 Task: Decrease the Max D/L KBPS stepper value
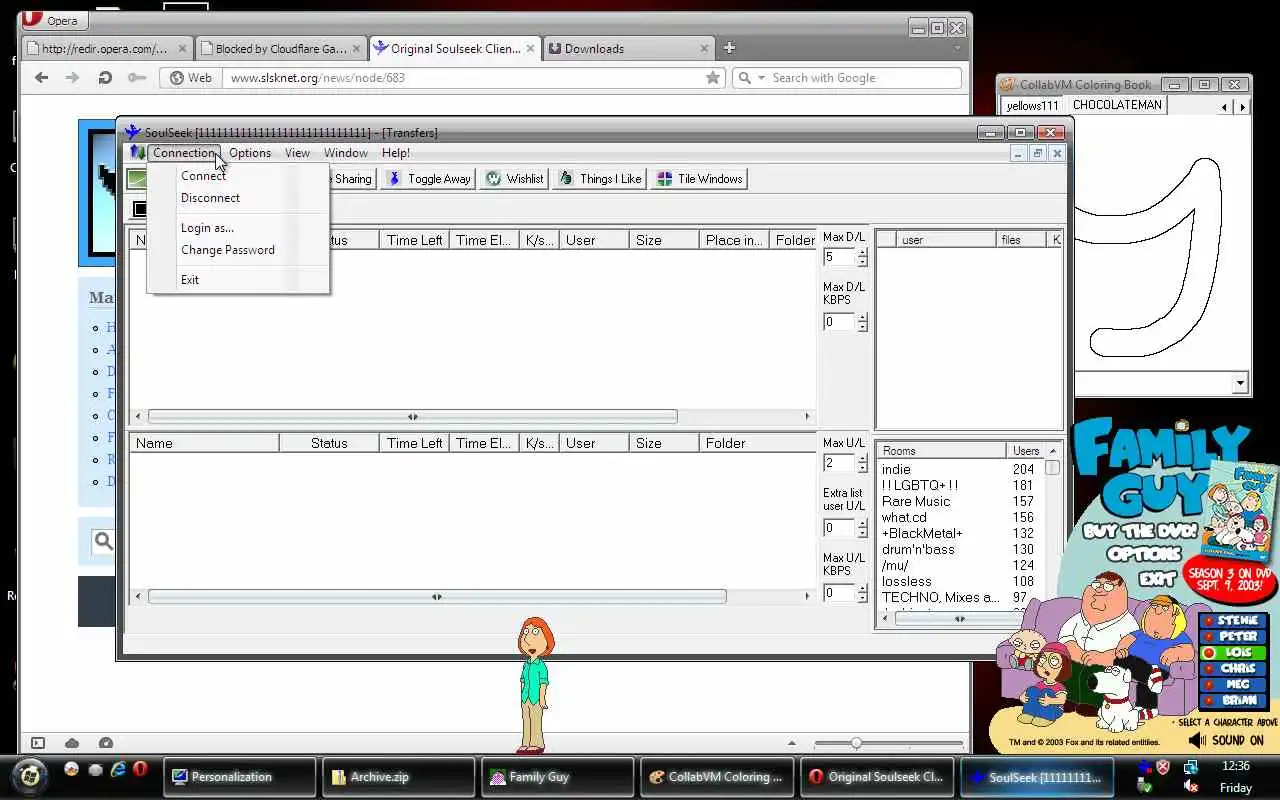click(x=862, y=326)
